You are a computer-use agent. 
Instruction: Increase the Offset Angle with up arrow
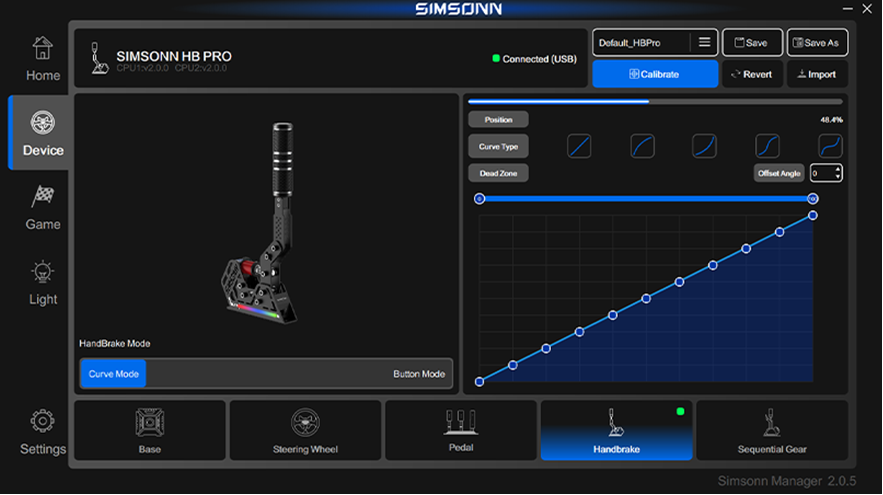click(838, 169)
